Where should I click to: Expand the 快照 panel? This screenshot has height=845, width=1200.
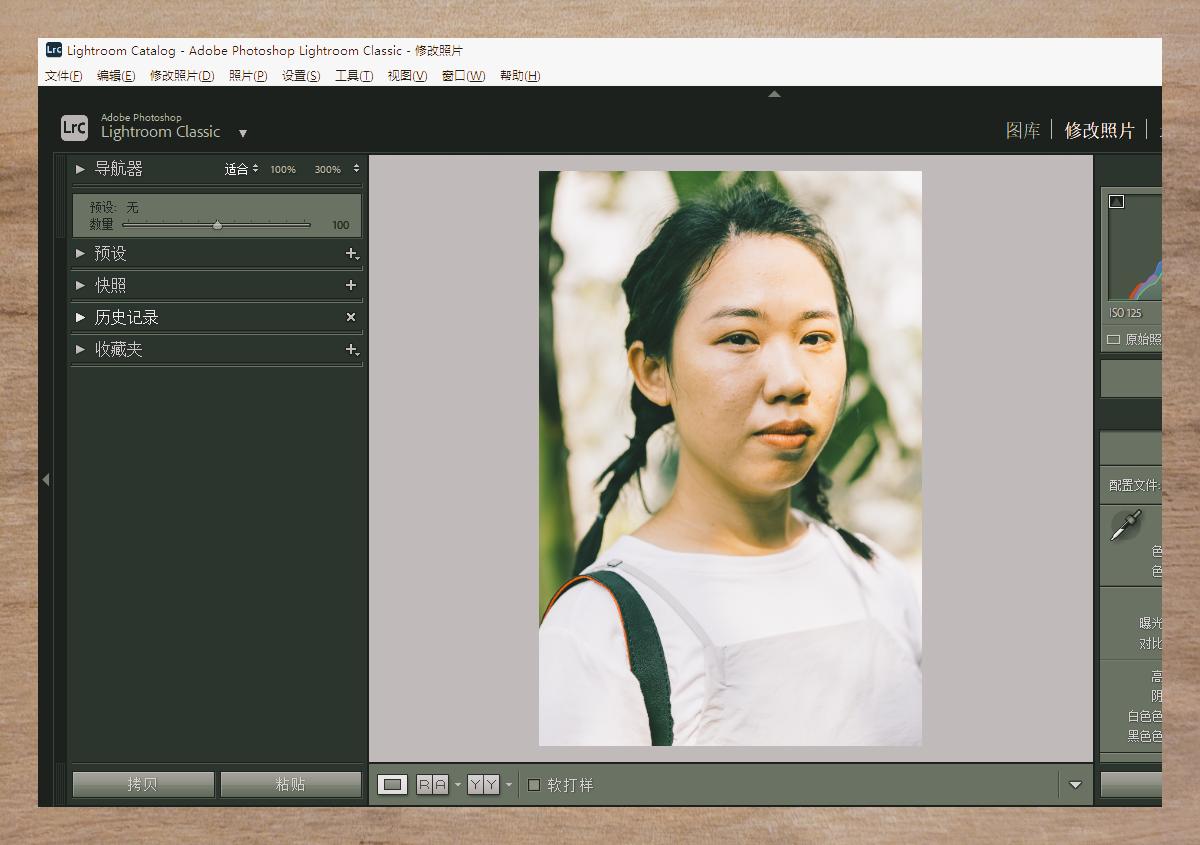[80, 286]
